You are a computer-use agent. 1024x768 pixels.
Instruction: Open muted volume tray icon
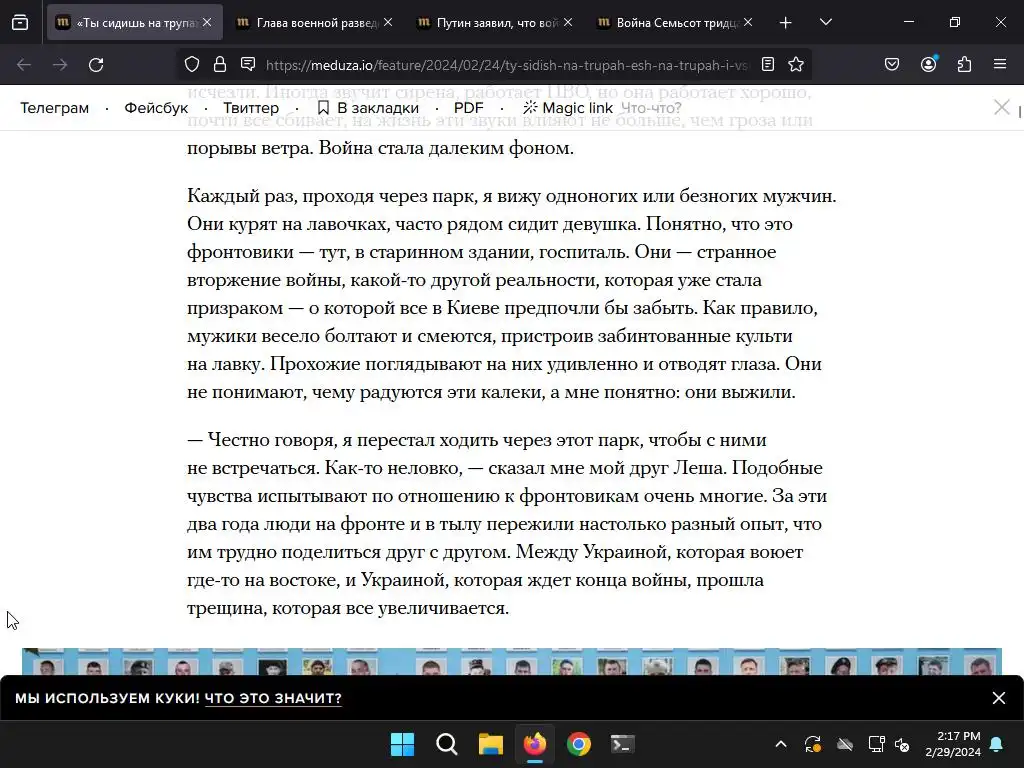[903, 744]
